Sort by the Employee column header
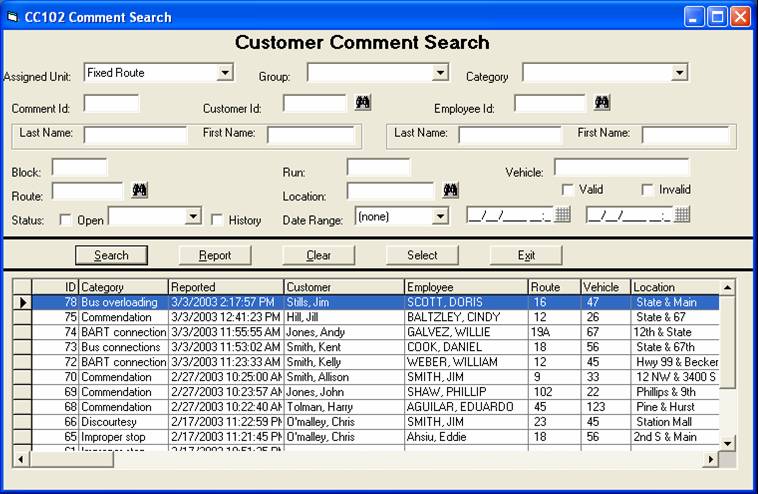 pos(465,287)
